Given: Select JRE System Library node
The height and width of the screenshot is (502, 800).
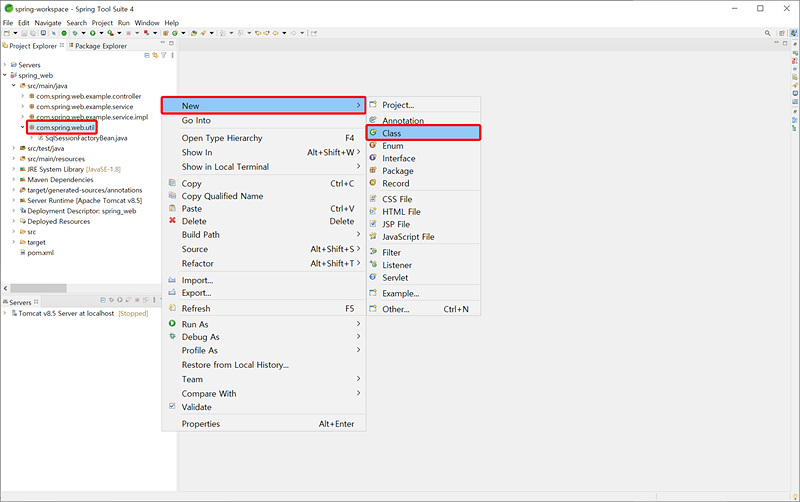Looking at the screenshot, I should [x=73, y=169].
